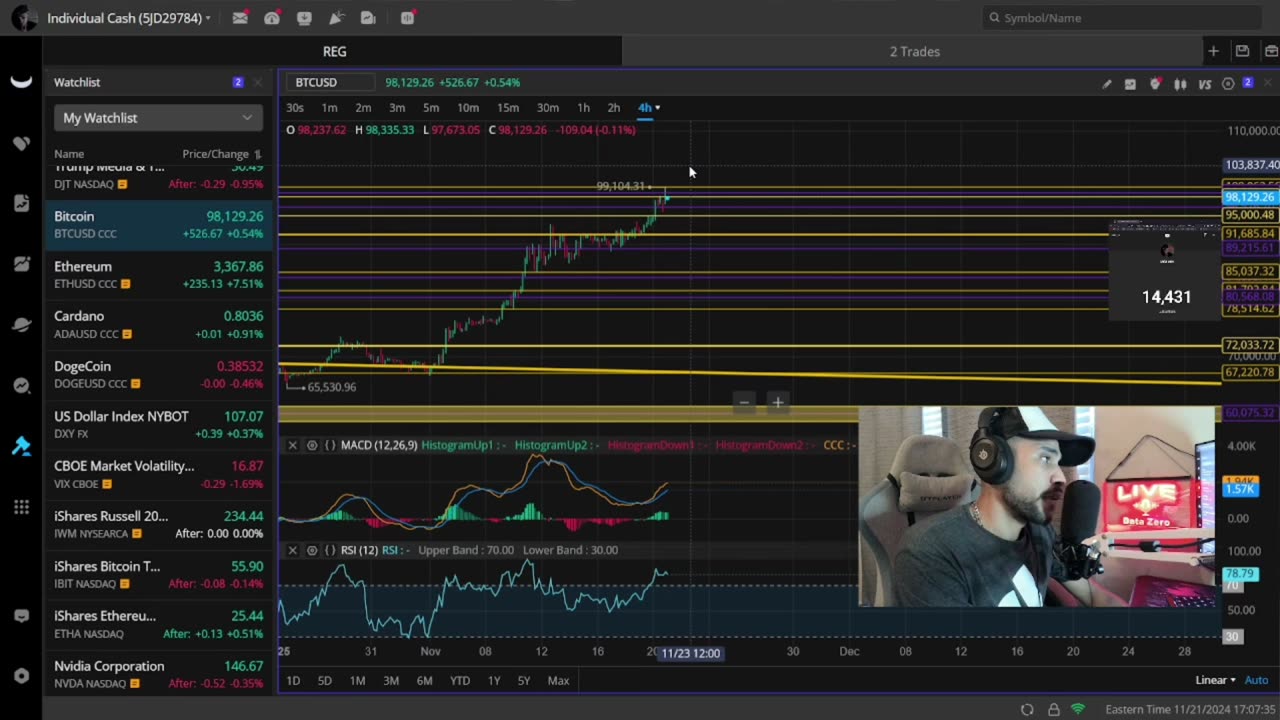The height and width of the screenshot is (720, 1280).
Task: Click the 98,129.26 current price label on axis
Action: click(1250, 198)
